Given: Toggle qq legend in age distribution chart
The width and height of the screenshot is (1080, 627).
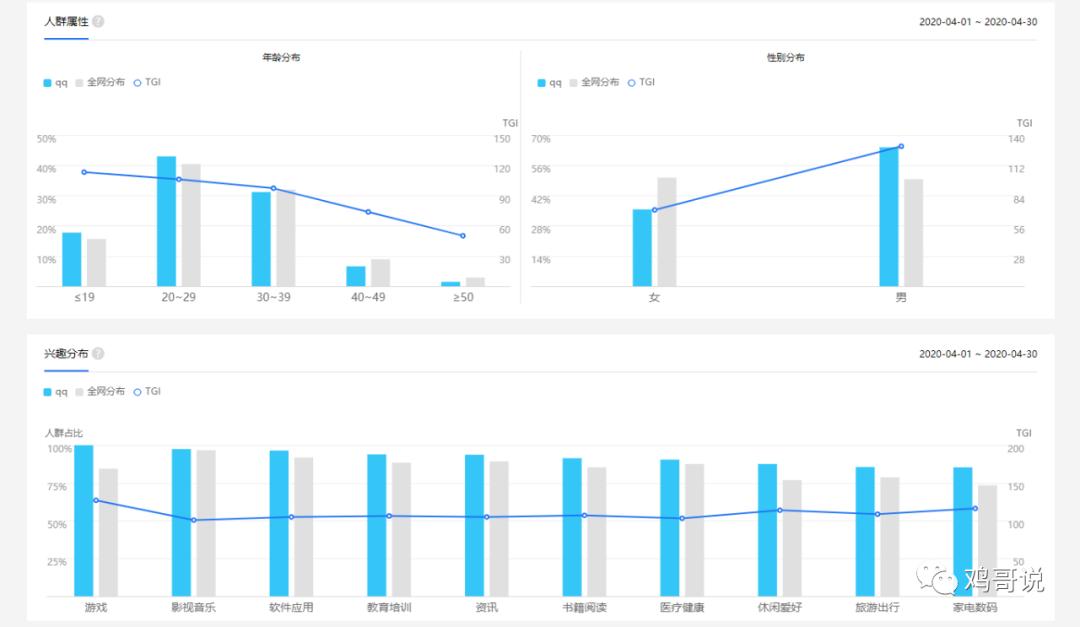Looking at the screenshot, I should point(55,82).
